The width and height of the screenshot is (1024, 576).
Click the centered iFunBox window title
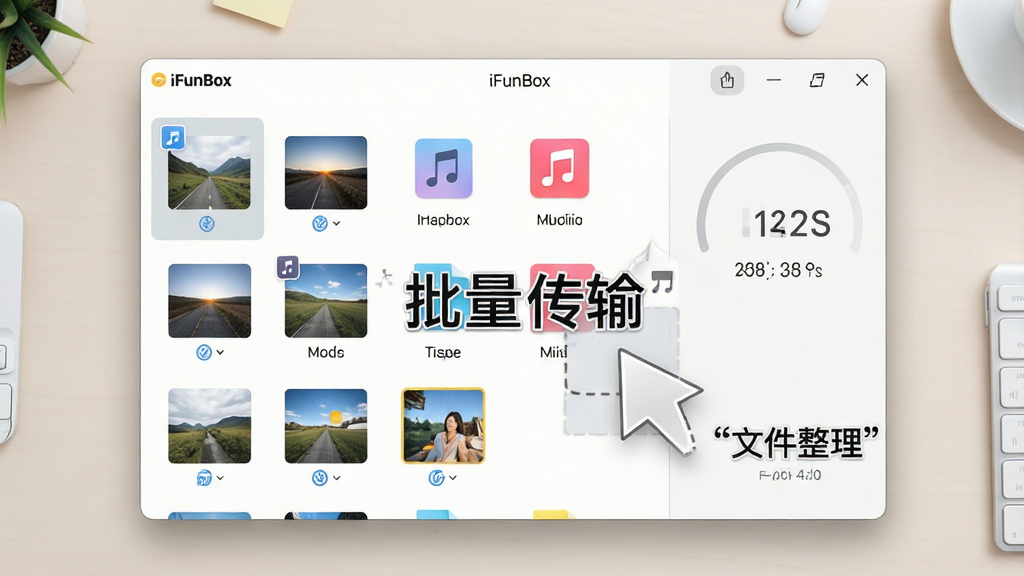tap(520, 80)
